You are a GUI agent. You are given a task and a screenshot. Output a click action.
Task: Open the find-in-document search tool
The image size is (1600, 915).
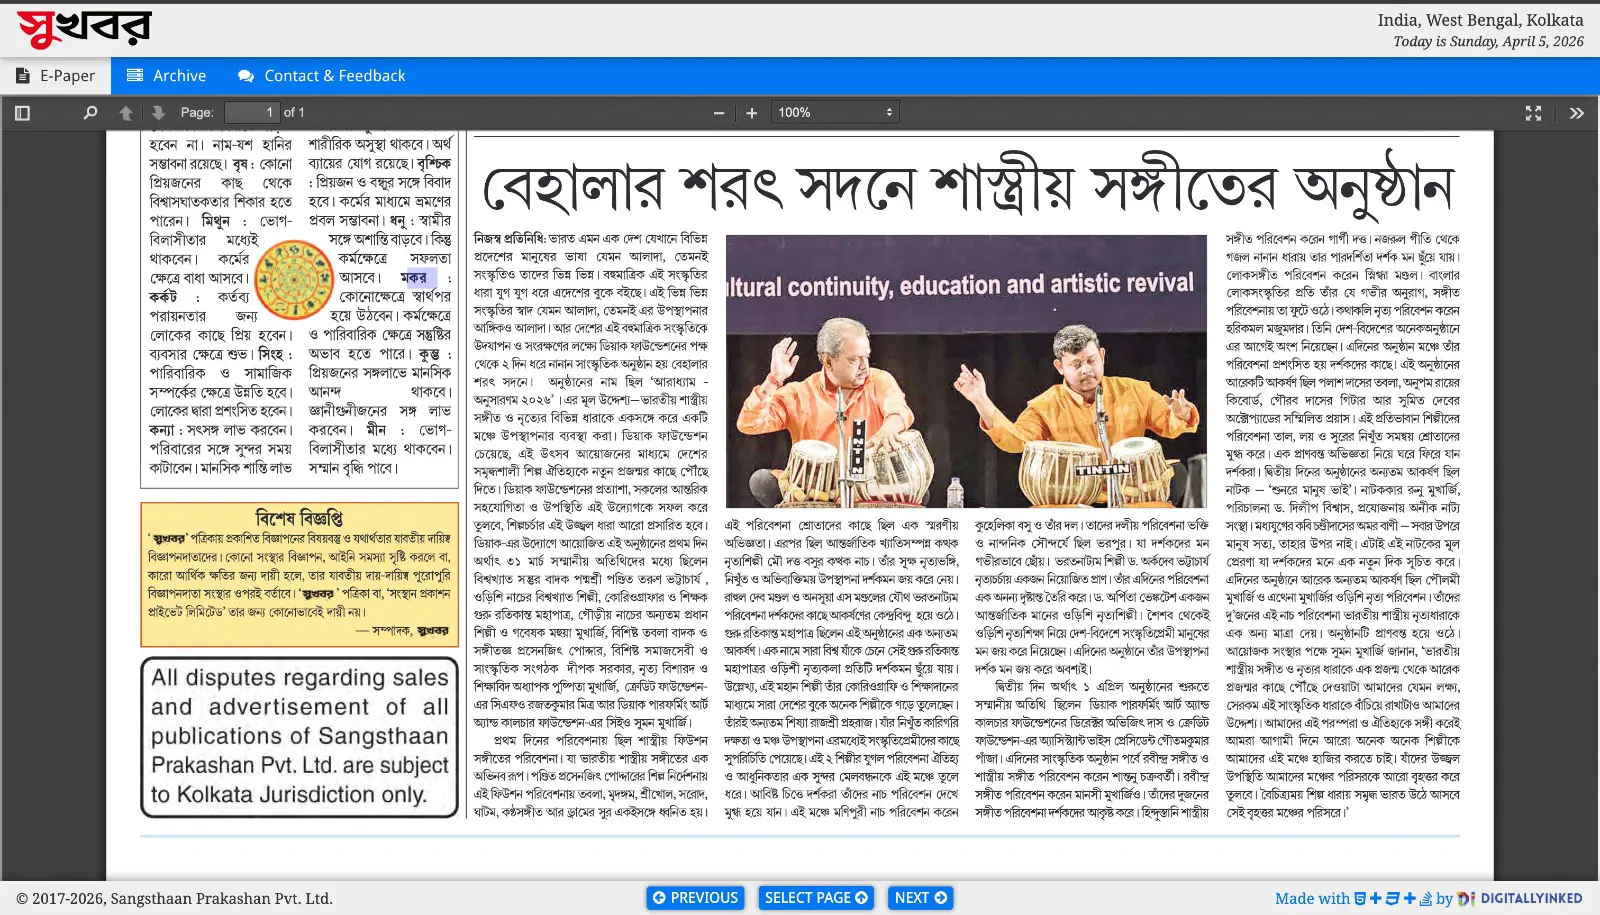(90, 113)
